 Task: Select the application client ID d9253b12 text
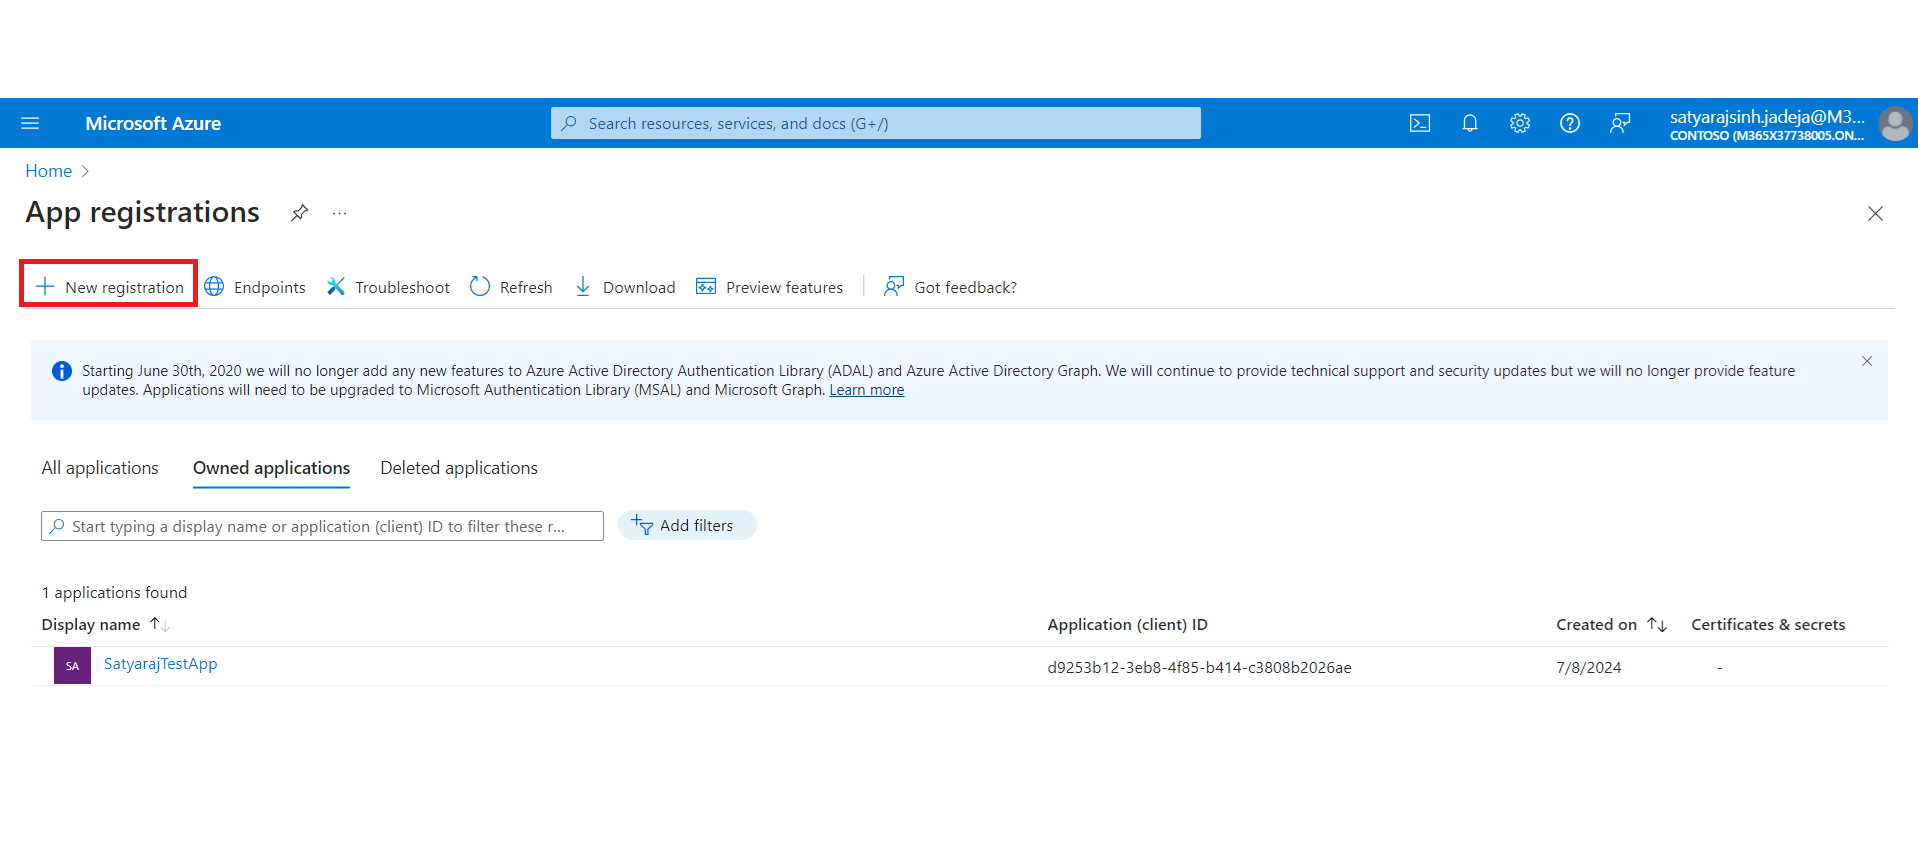[1199, 667]
